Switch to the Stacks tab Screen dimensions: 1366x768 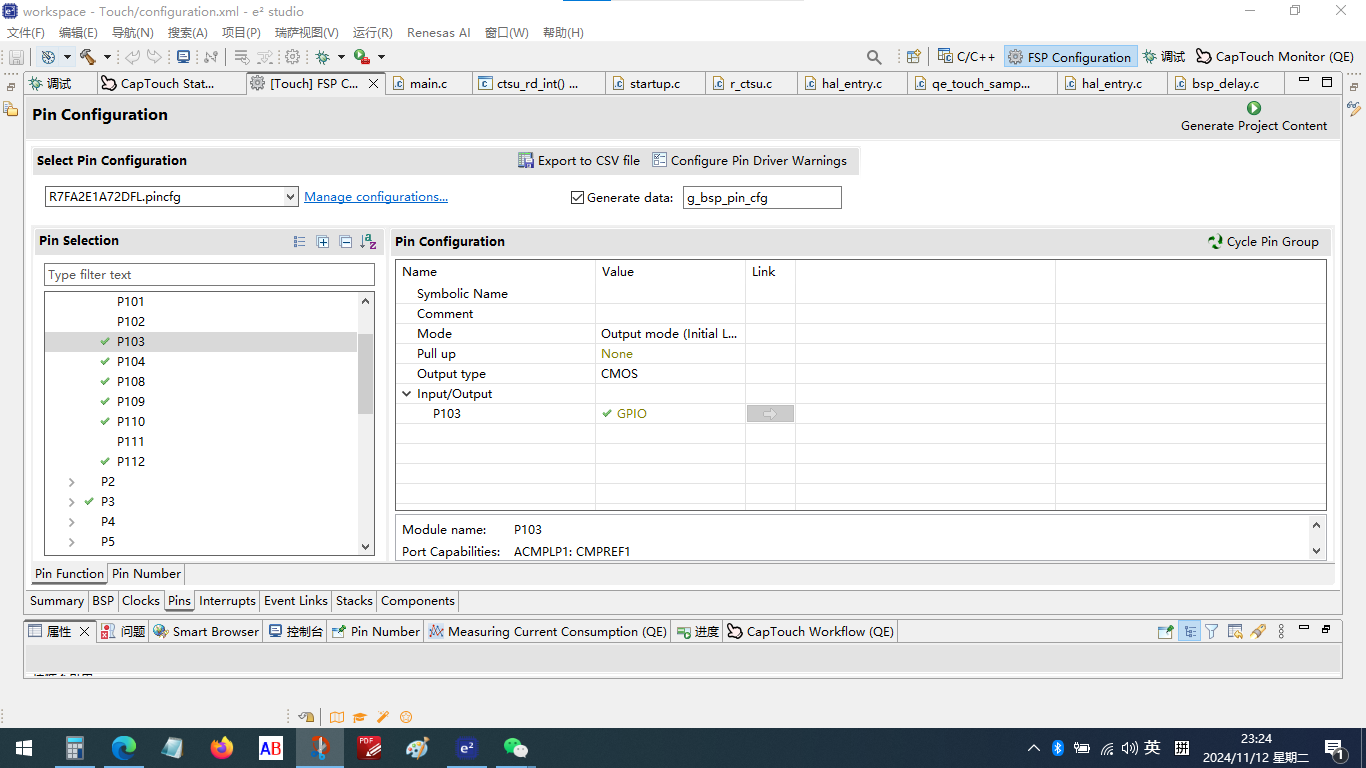354,601
